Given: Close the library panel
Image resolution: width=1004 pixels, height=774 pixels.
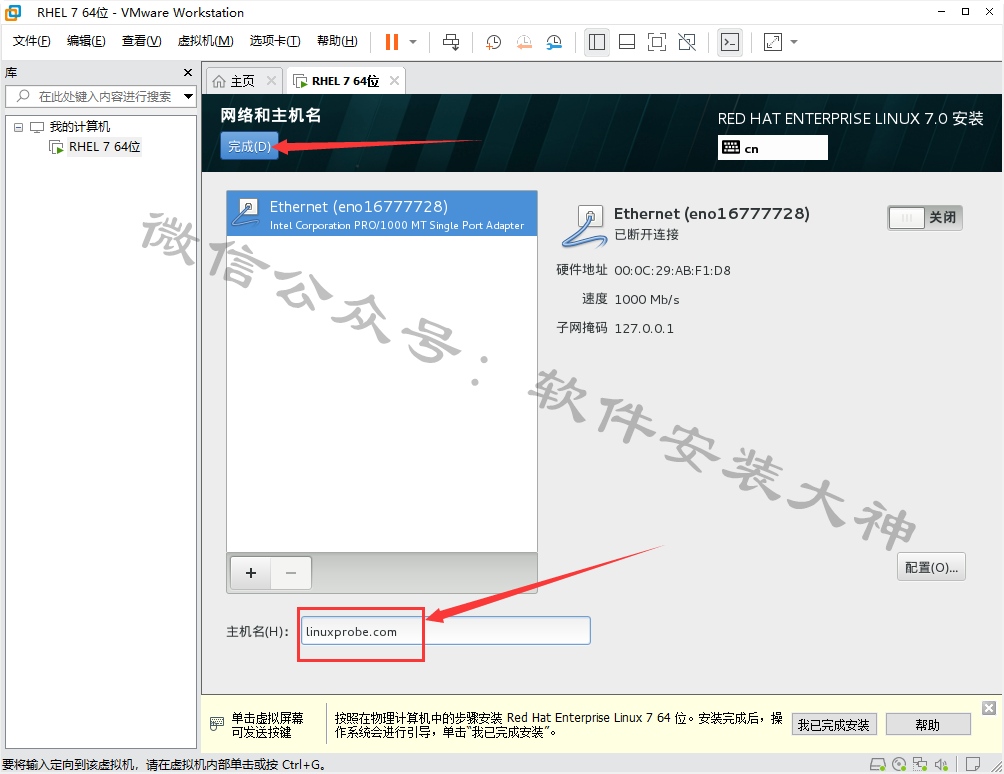Looking at the screenshot, I should [x=188, y=72].
